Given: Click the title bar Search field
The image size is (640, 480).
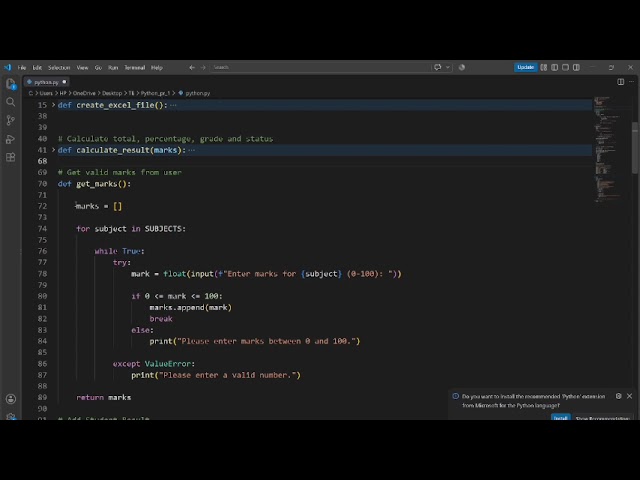Looking at the screenshot, I should pyautogui.click(x=320, y=67).
